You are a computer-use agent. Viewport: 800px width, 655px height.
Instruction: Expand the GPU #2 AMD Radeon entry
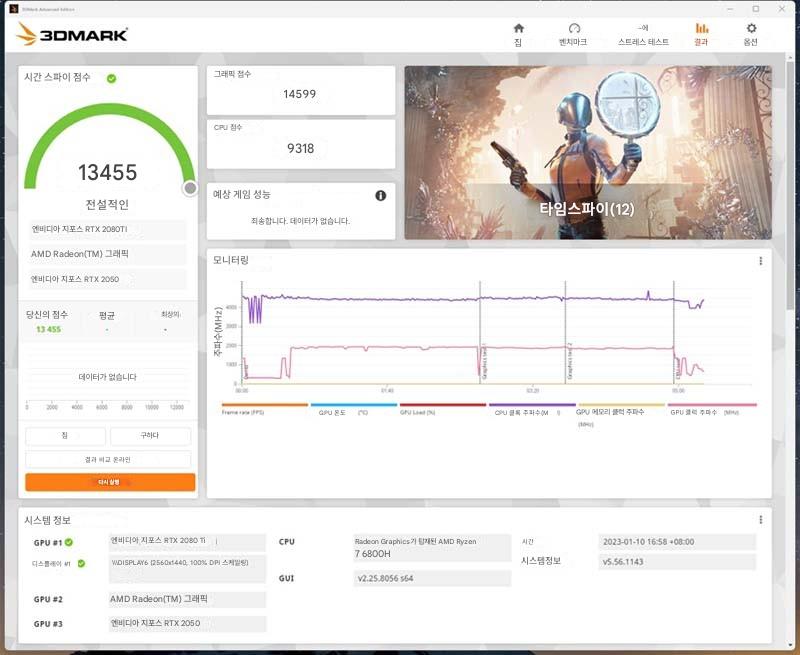pos(187,599)
